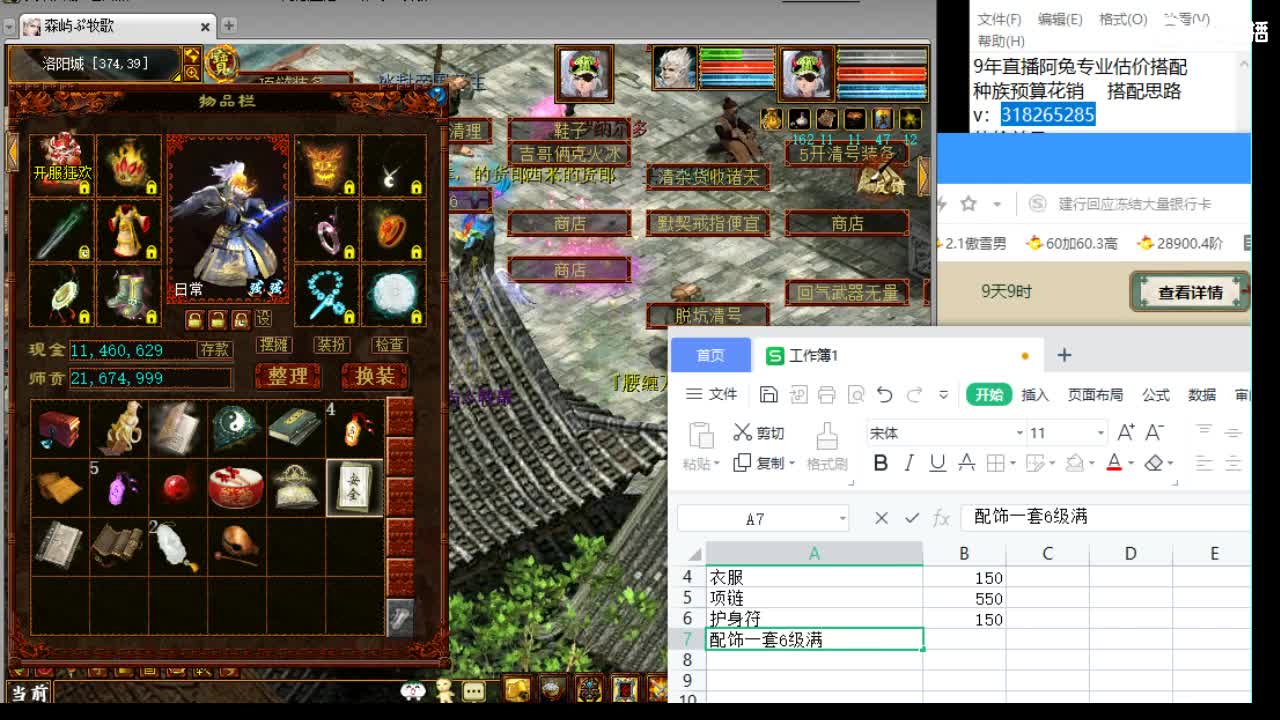Select the 插入 ribbon tab
Viewport: 1280px width, 720px height.
point(1035,395)
